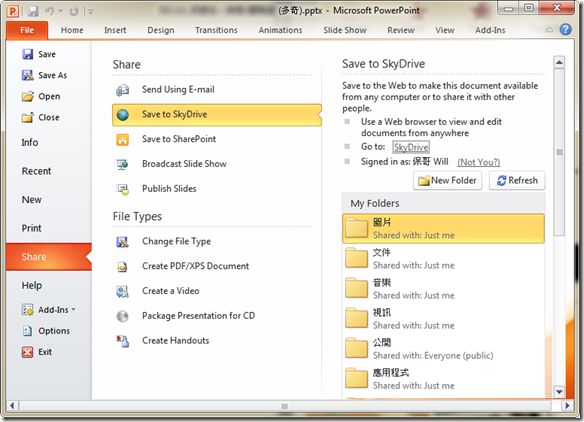Click the Save As icon in backstage menu
The image size is (584, 422).
tap(28, 75)
